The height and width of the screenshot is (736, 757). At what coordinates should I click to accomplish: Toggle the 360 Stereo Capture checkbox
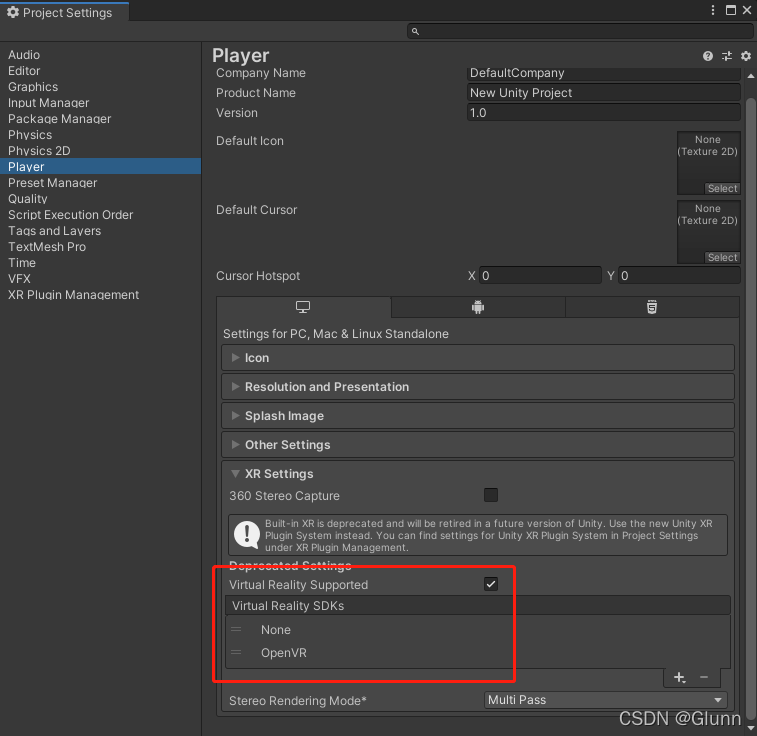(491, 495)
